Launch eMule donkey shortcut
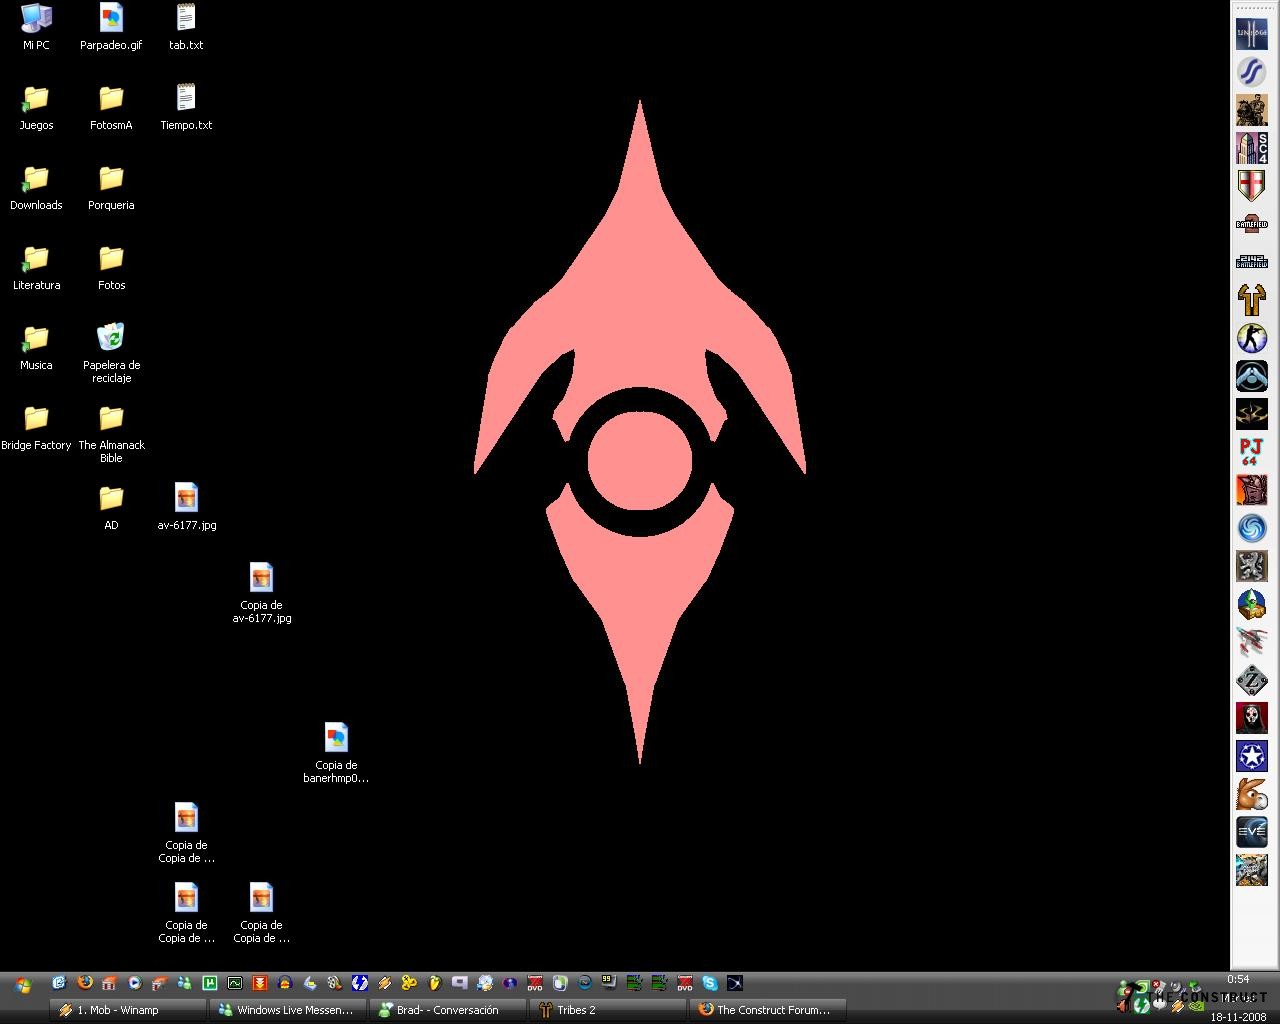This screenshot has width=1280, height=1024. [x=1251, y=794]
